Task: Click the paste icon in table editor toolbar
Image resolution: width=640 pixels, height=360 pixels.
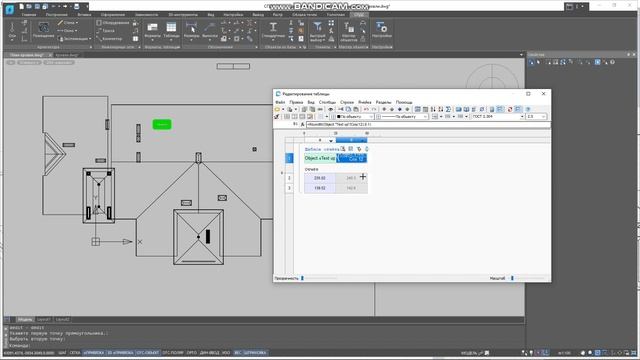Action: point(356,109)
